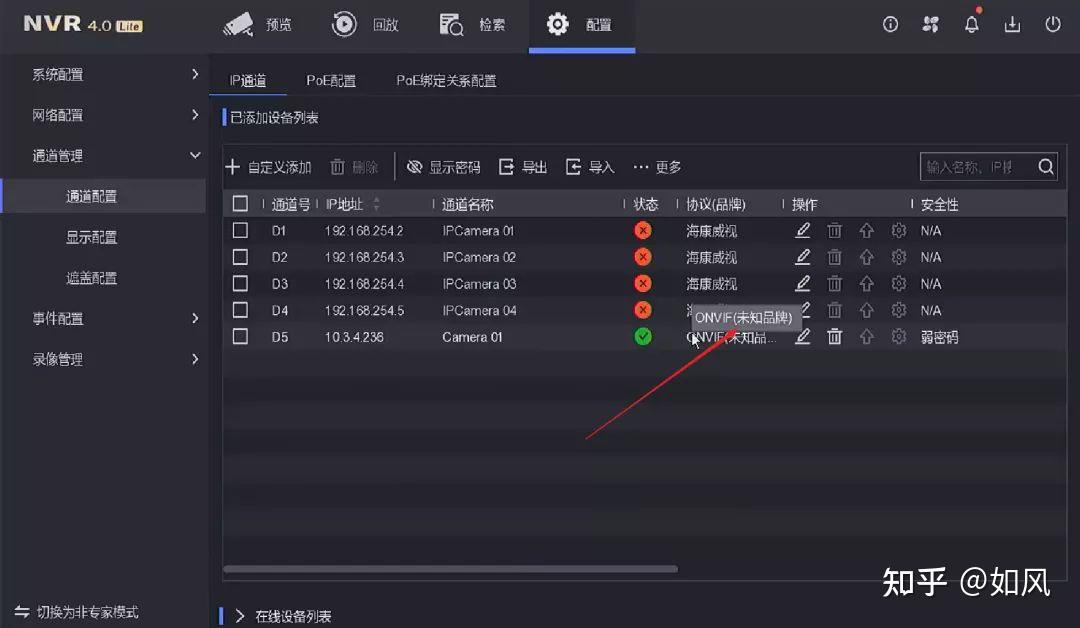Screen dimensions: 1080x628
Task: Click upgrade arrow for channel D5
Action: (866, 337)
